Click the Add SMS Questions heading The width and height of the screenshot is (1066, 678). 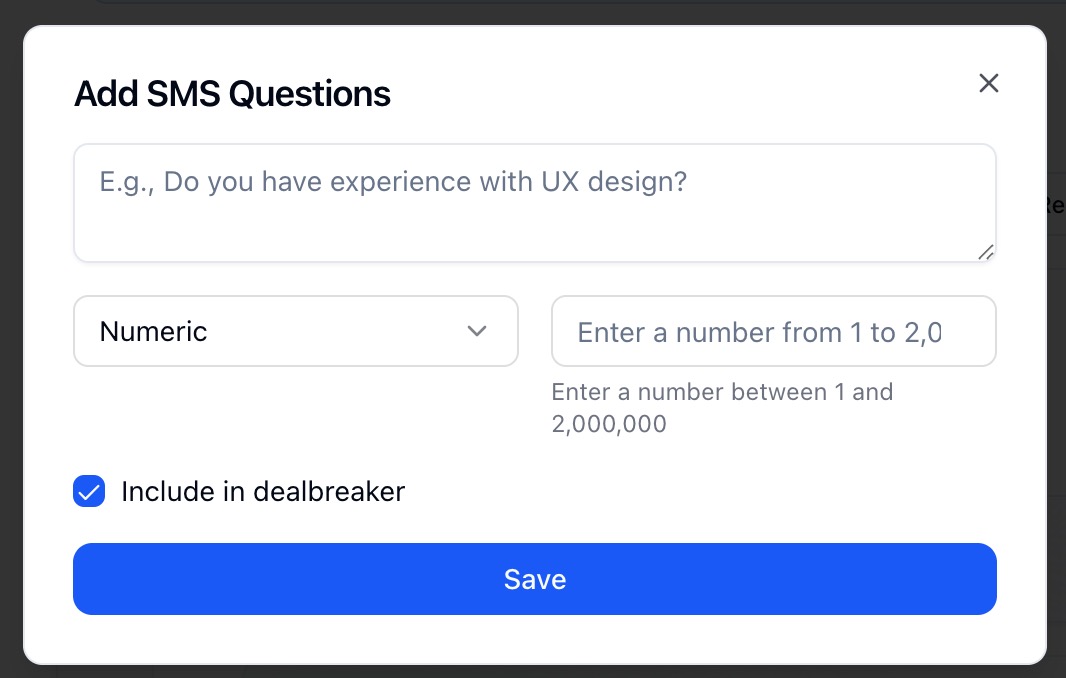tap(232, 94)
